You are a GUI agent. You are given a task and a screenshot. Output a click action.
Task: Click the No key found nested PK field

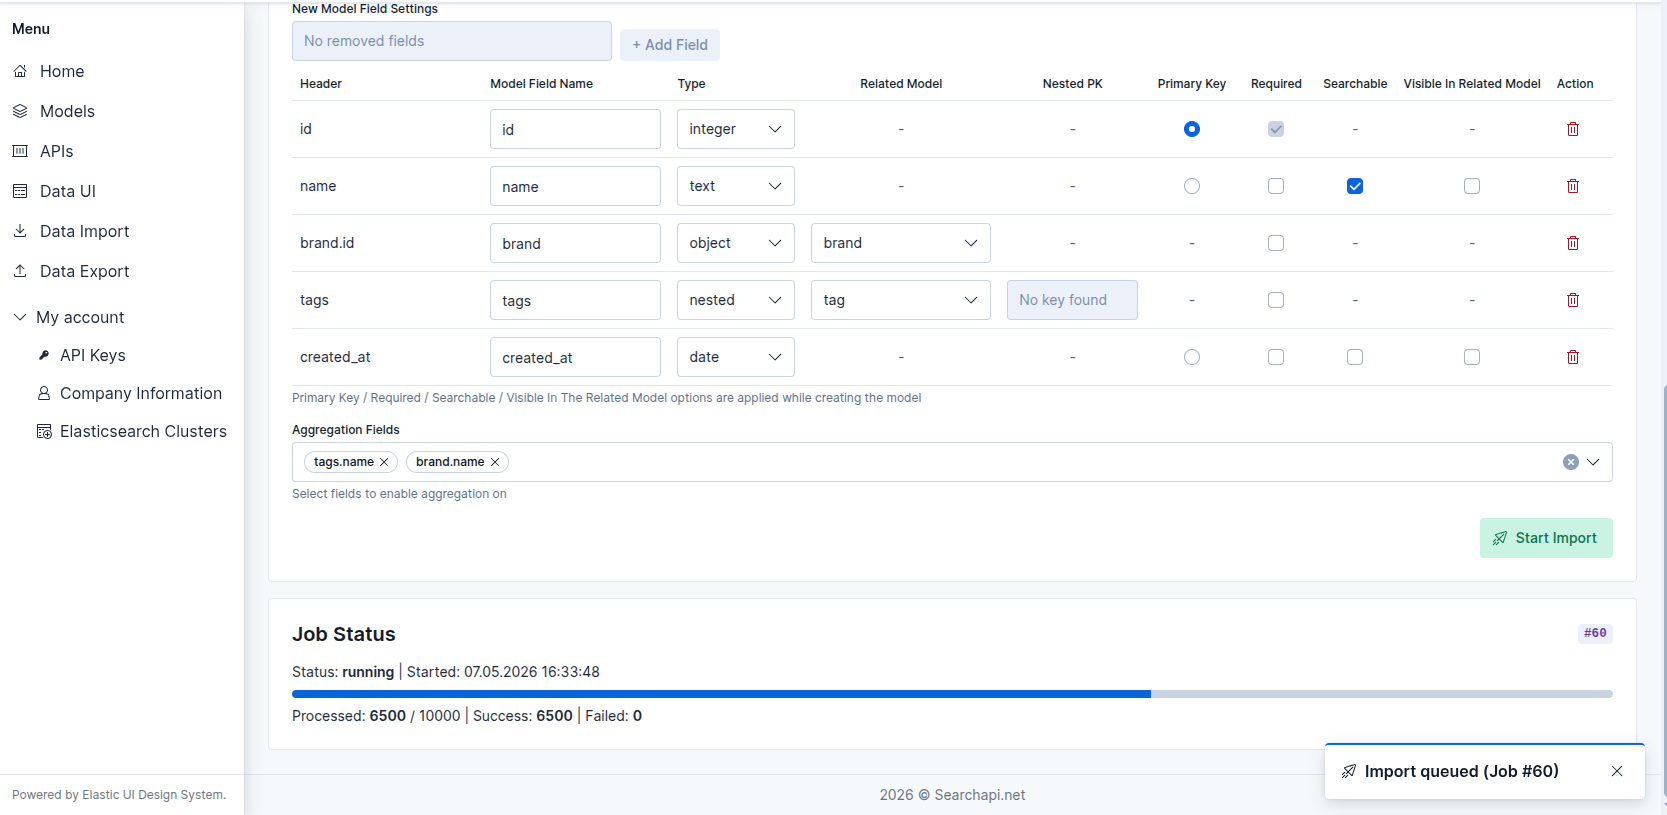point(1072,300)
